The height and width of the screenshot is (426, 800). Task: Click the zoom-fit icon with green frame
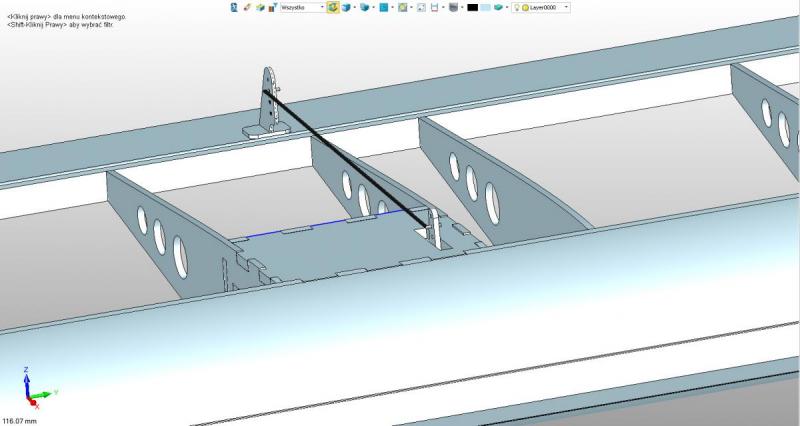[402, 7]
